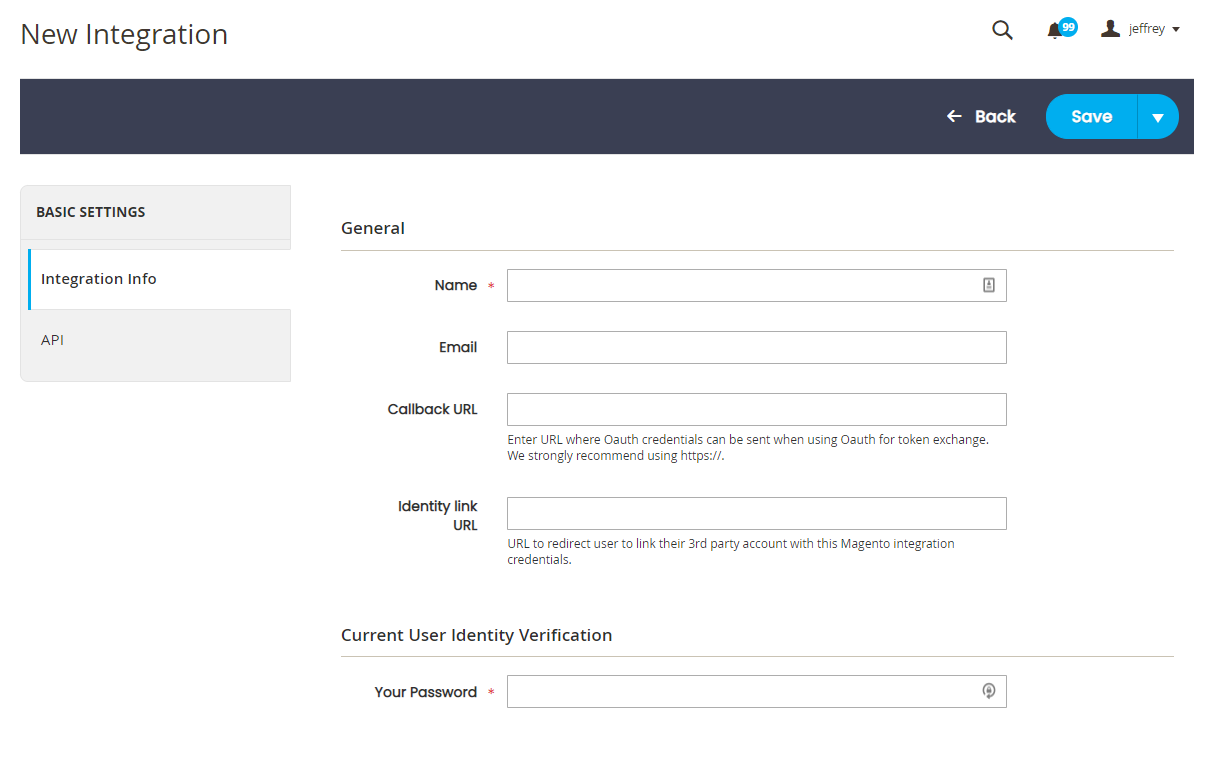Image resolution: width=1217 pixels, height=764 pixels.
Task: Click the Save button
Action: coord(1091,117)
